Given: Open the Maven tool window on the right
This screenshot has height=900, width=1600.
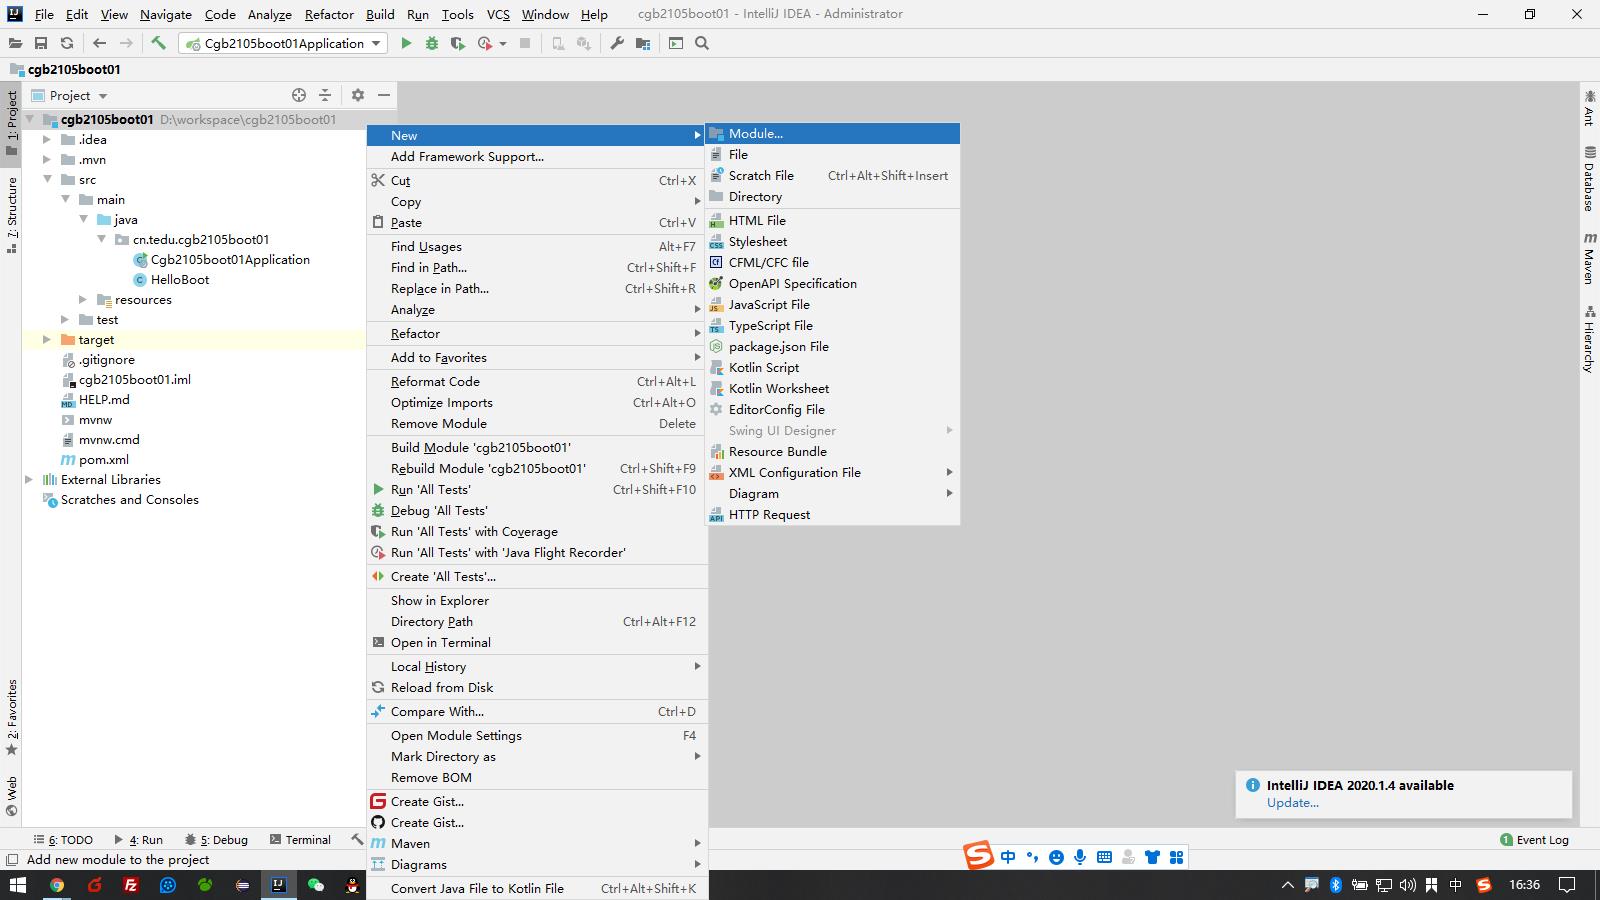Looking at the screenshot, I should [x=1589, y=259].
